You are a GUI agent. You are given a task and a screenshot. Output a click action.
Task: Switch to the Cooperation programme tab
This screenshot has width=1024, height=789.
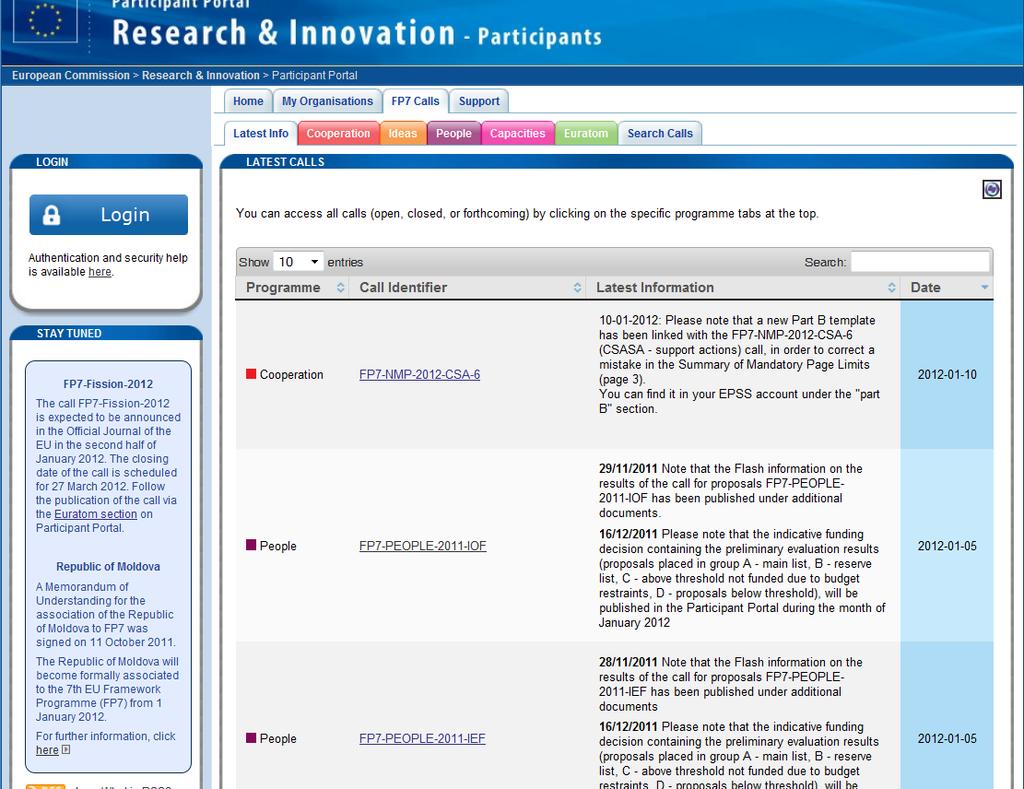(338, 133)
